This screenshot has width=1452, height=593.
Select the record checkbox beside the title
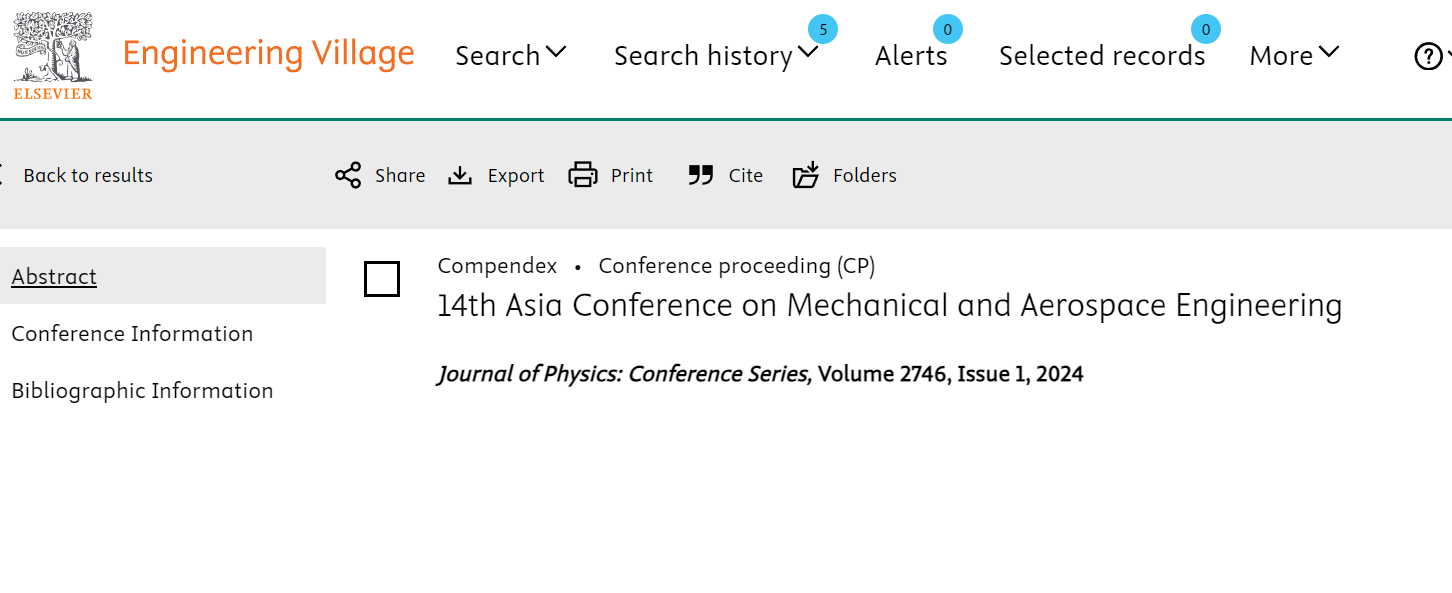(x=382, y=279)
